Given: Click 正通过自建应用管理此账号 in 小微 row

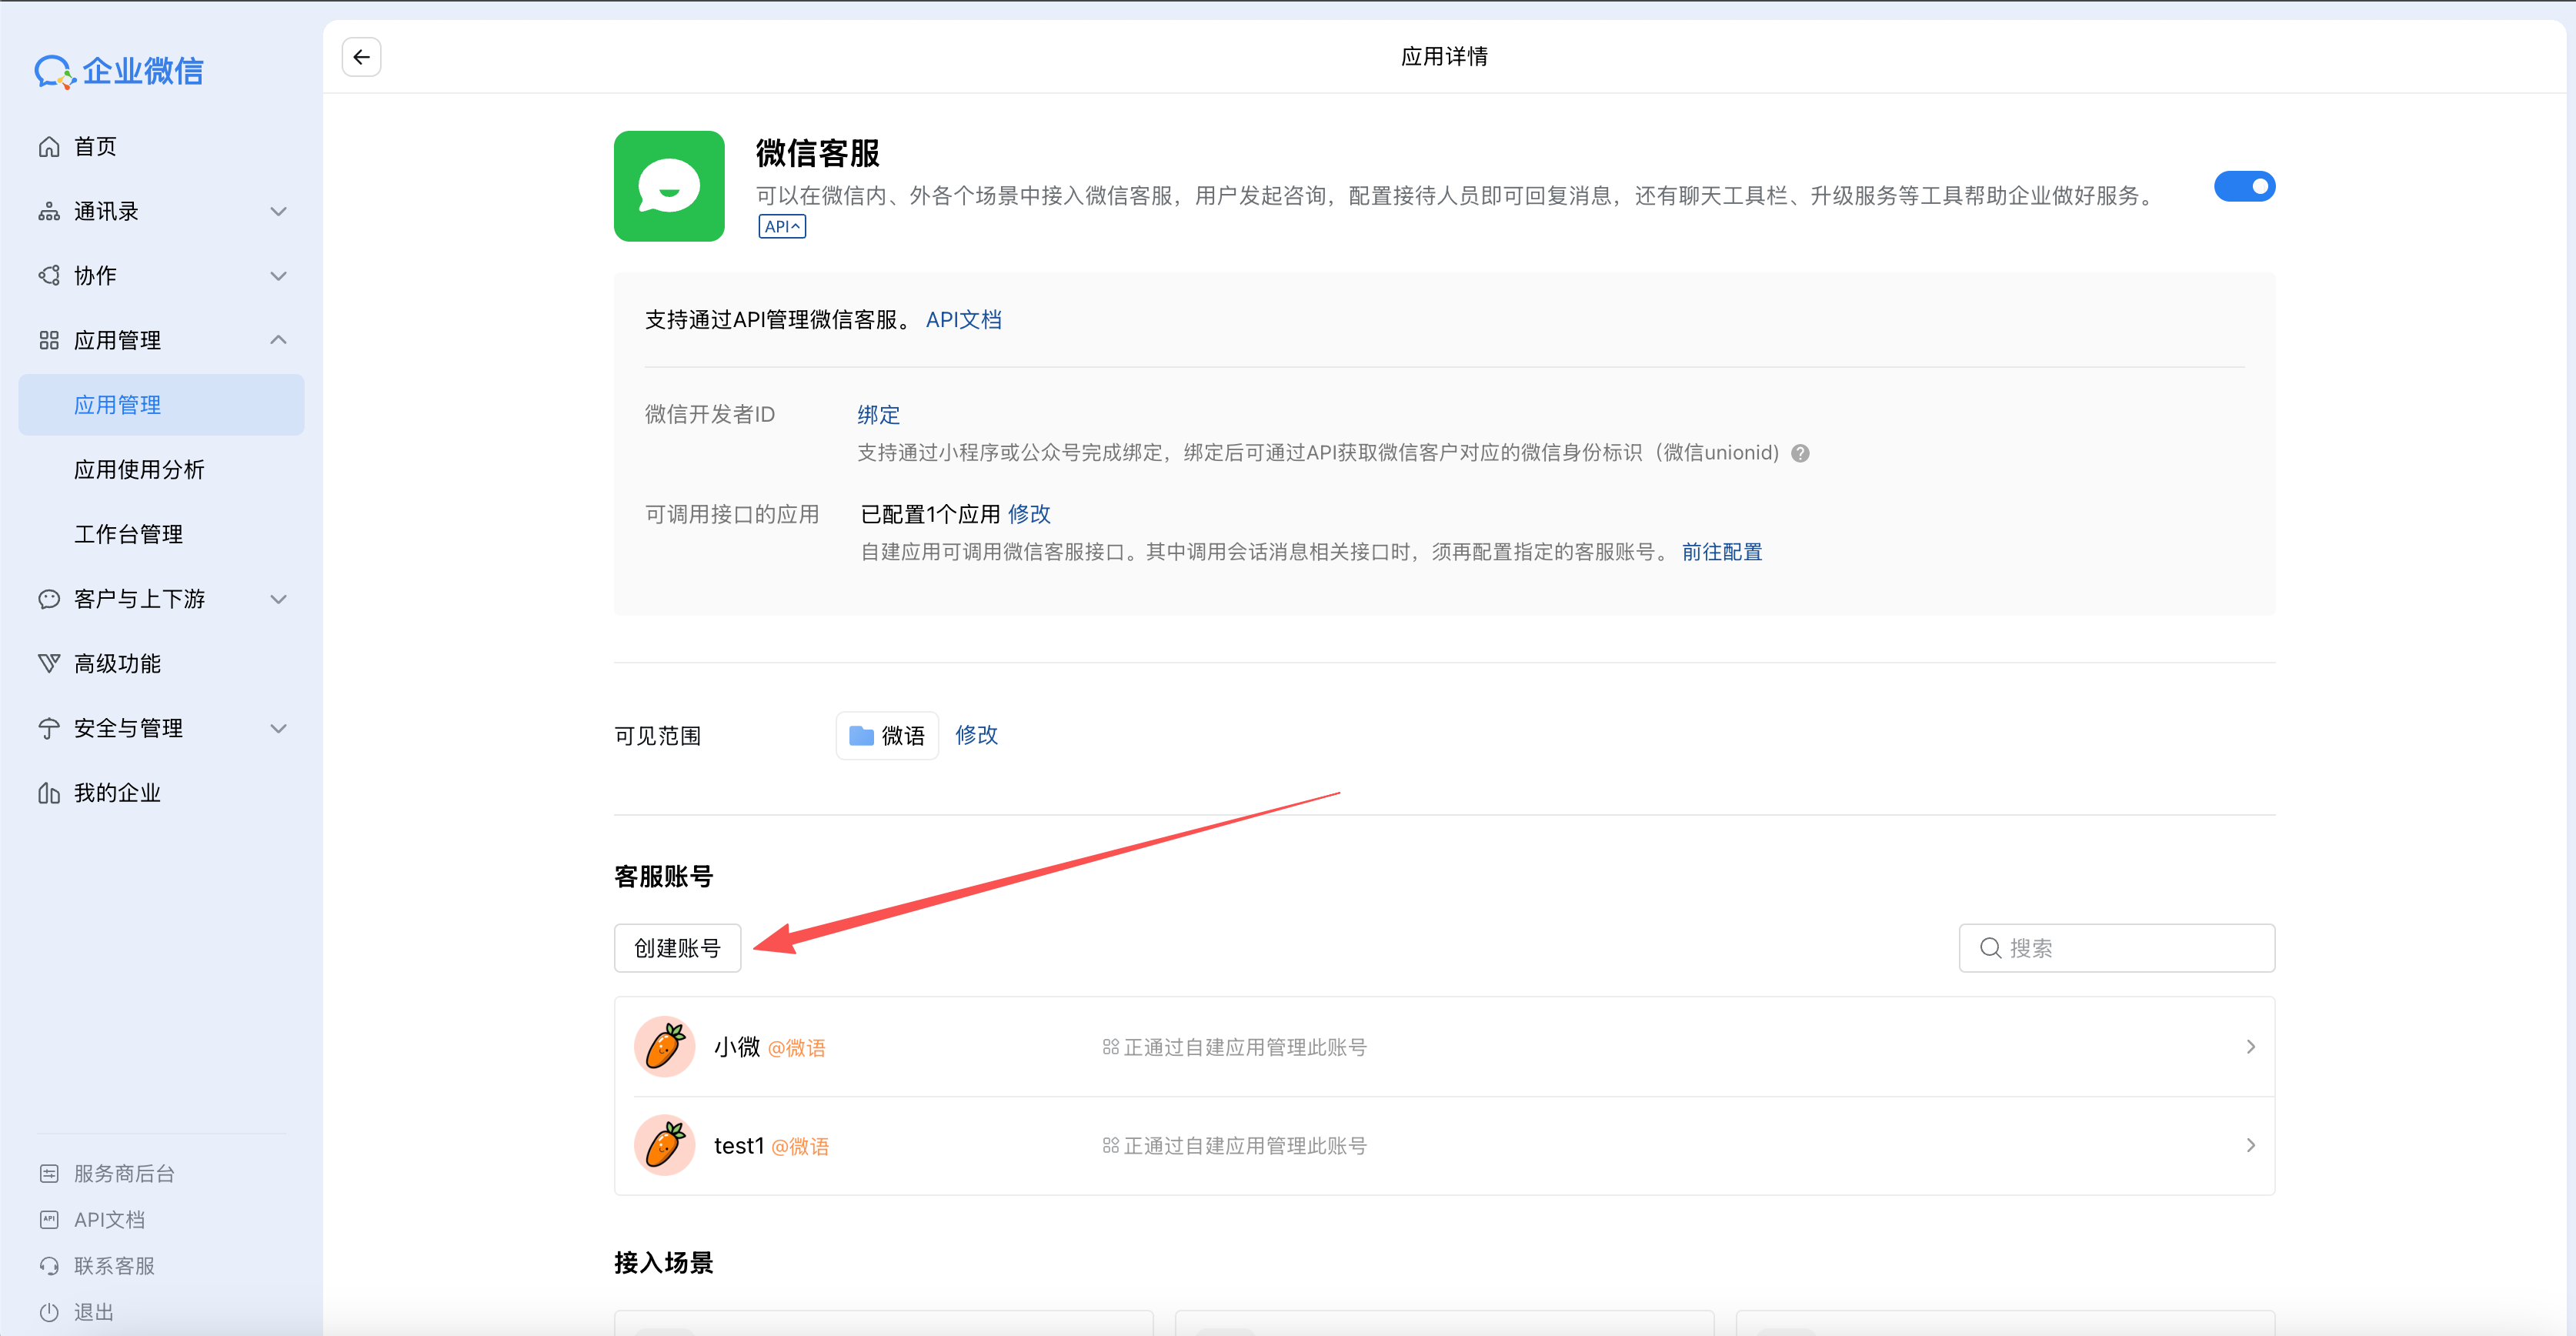Looking at the screenshot, I should [x=1245, y=1047].
